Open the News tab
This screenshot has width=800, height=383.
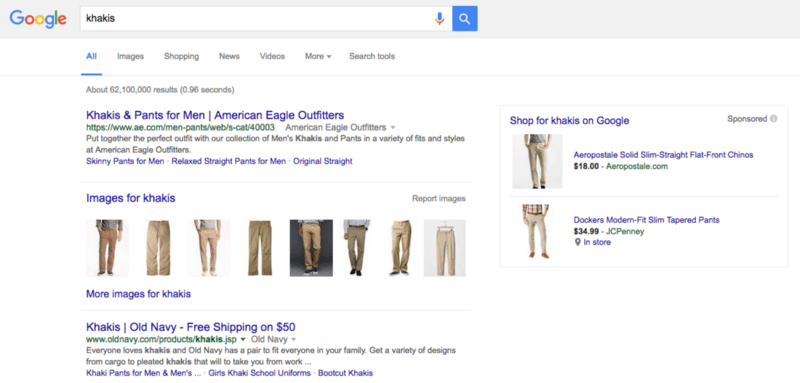[229, 57]
